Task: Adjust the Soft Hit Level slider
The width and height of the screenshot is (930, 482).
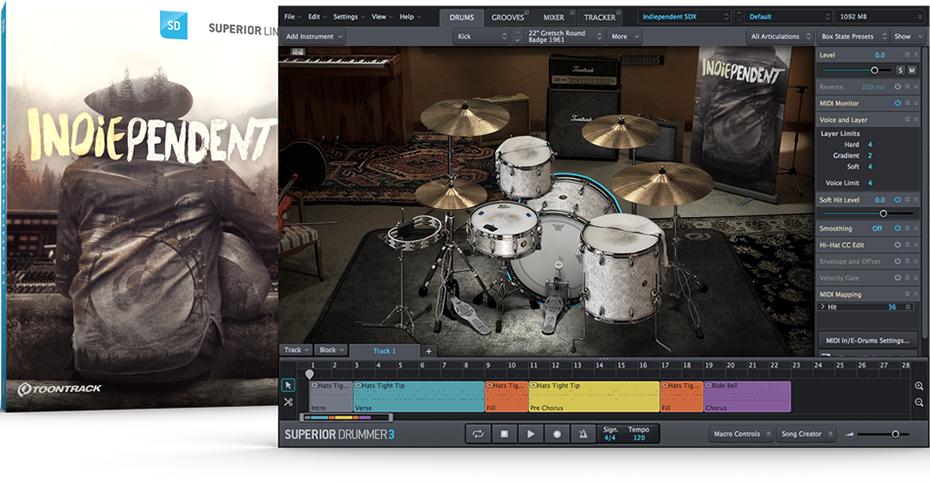Action: pyautogui.click(x=882, y=213)
